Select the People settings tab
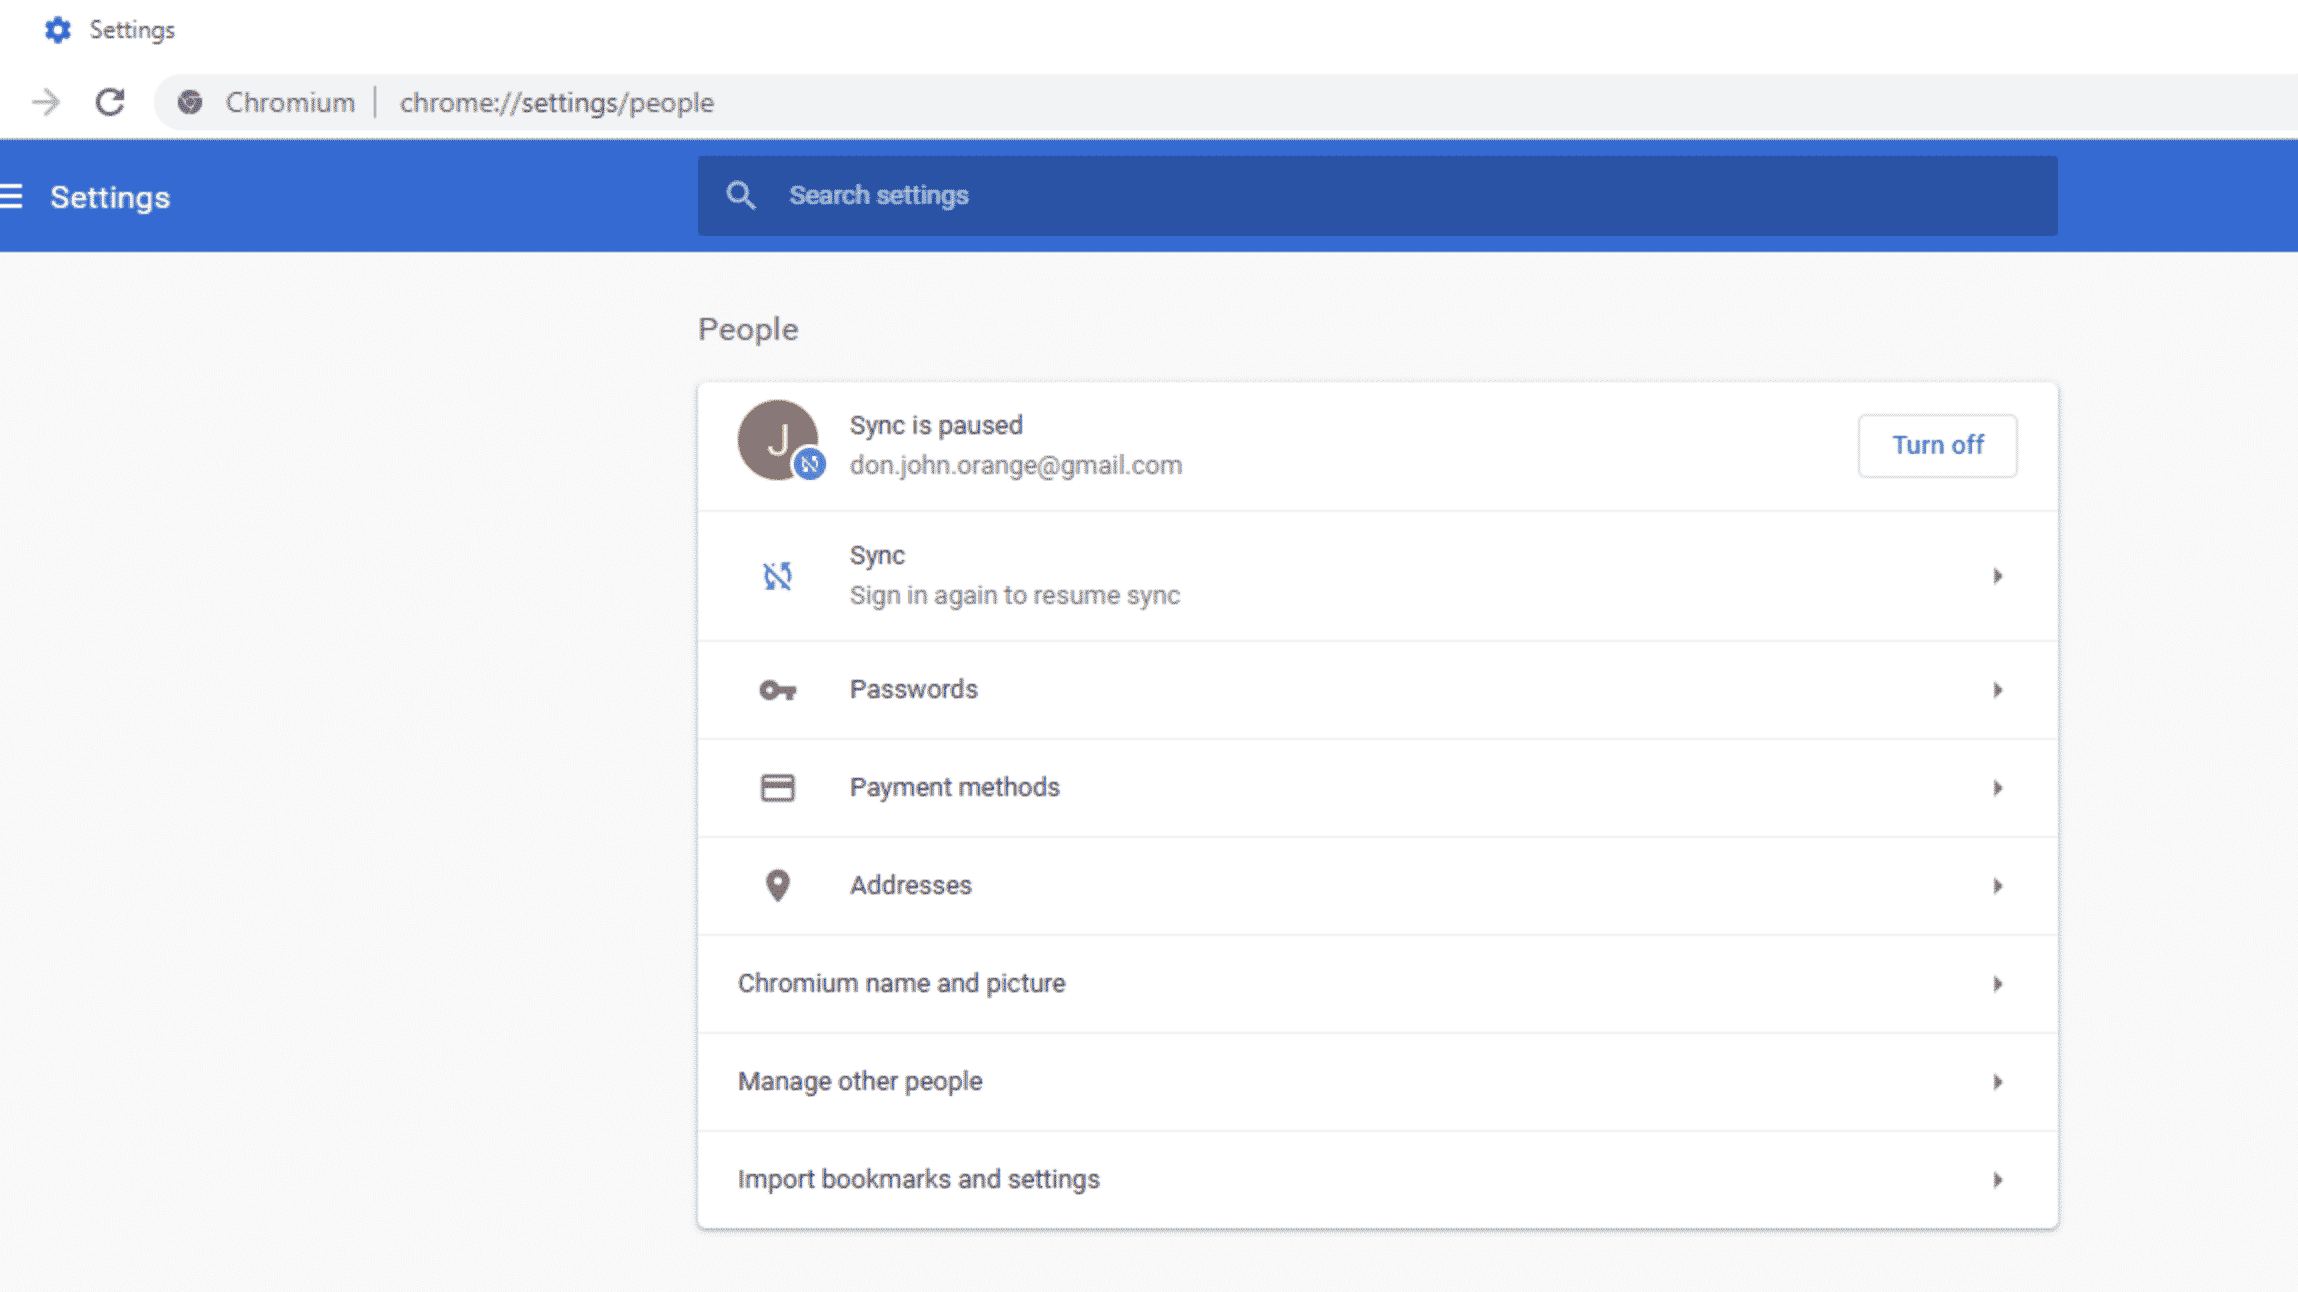This screenshot has width=2298, height=1292. [748, 328]
